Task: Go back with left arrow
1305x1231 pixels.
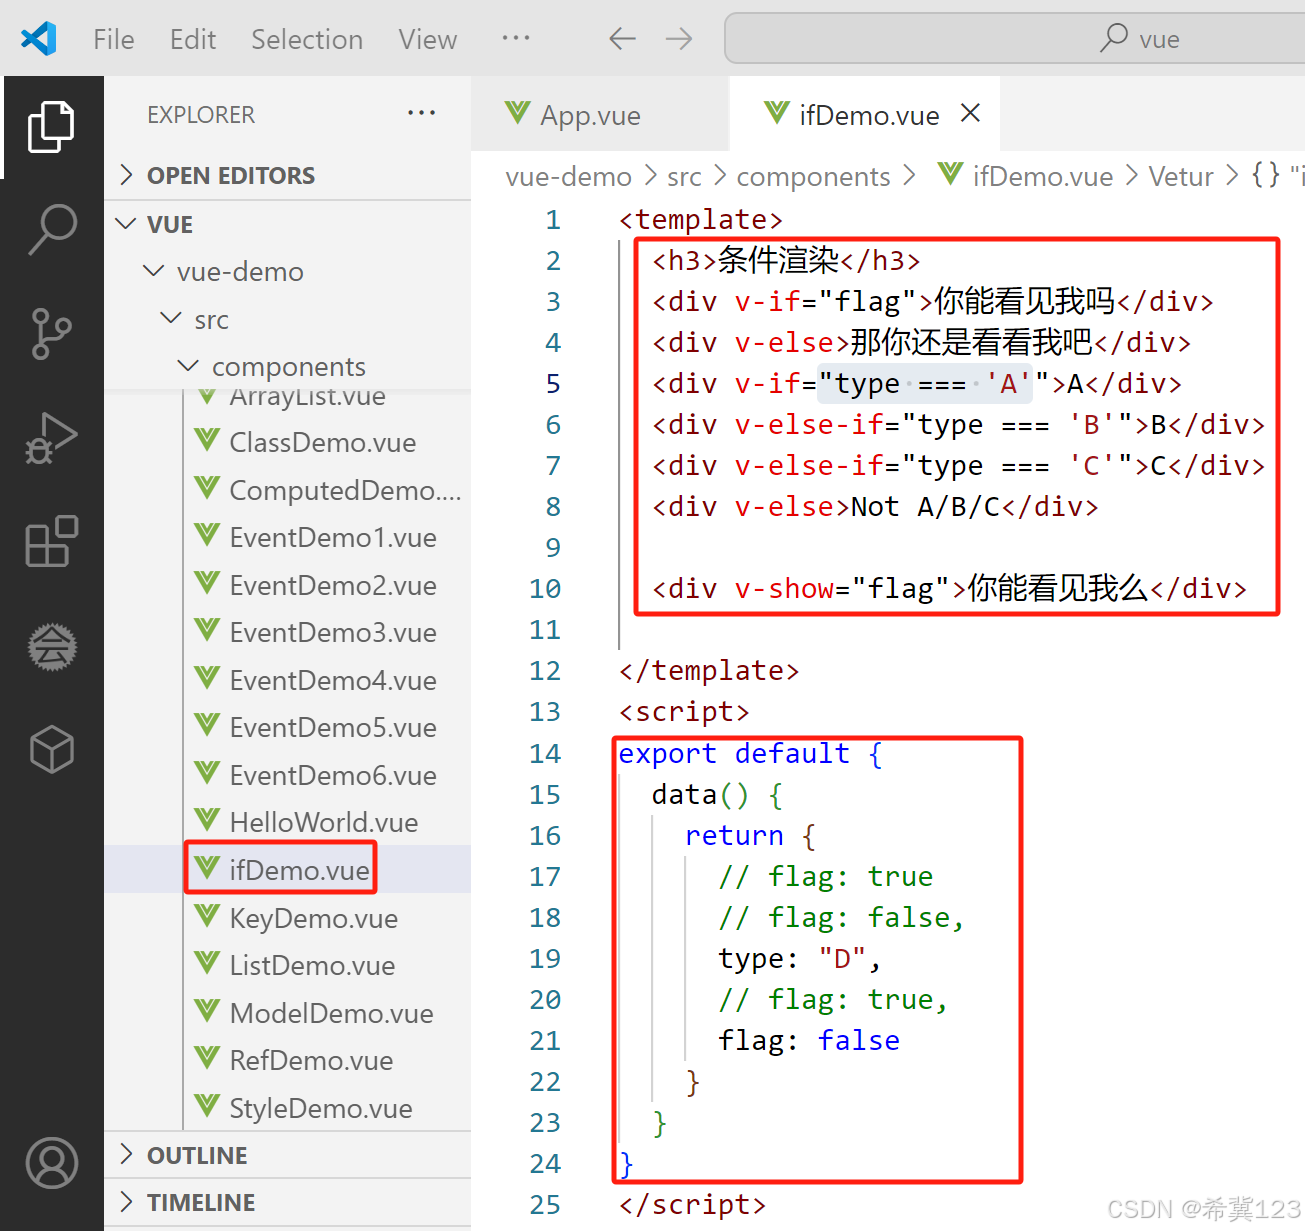Action: click(622, 39)
